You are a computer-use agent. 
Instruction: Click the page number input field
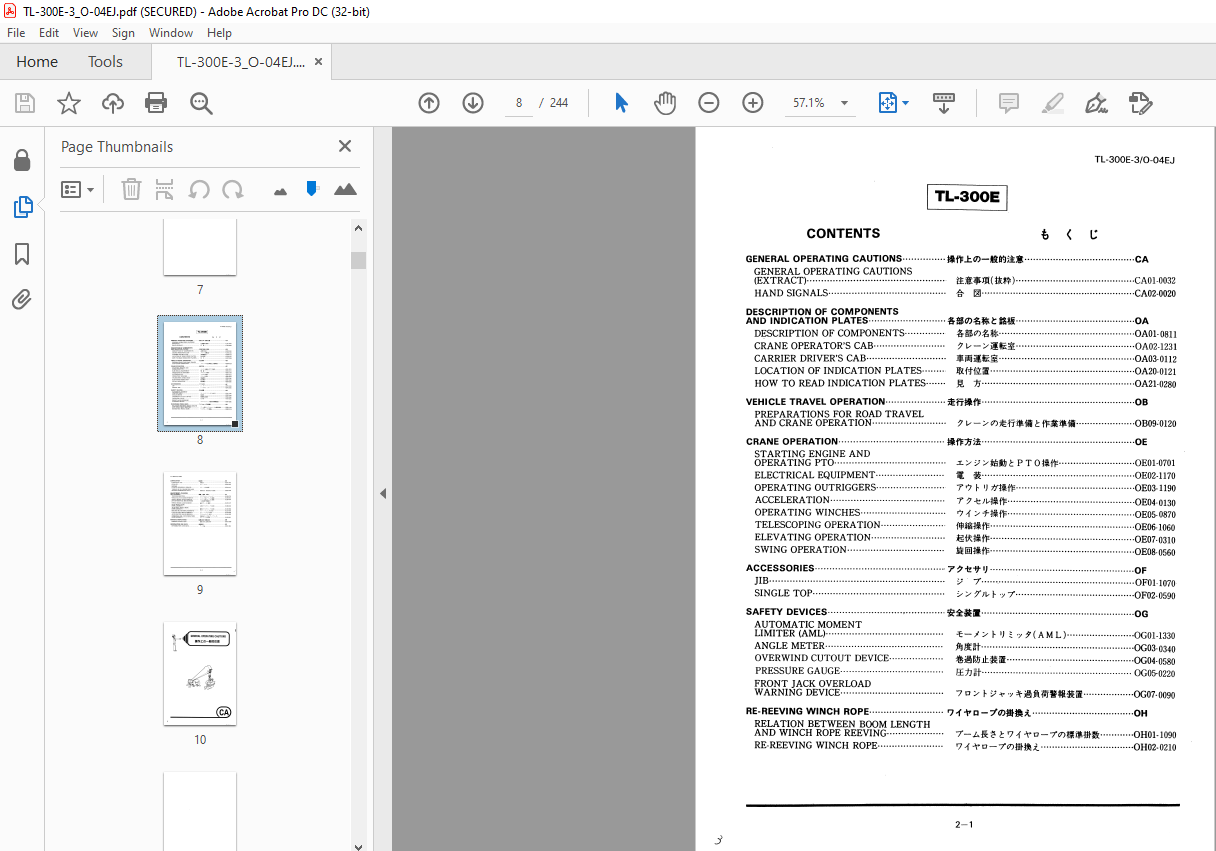click(520, 103)
